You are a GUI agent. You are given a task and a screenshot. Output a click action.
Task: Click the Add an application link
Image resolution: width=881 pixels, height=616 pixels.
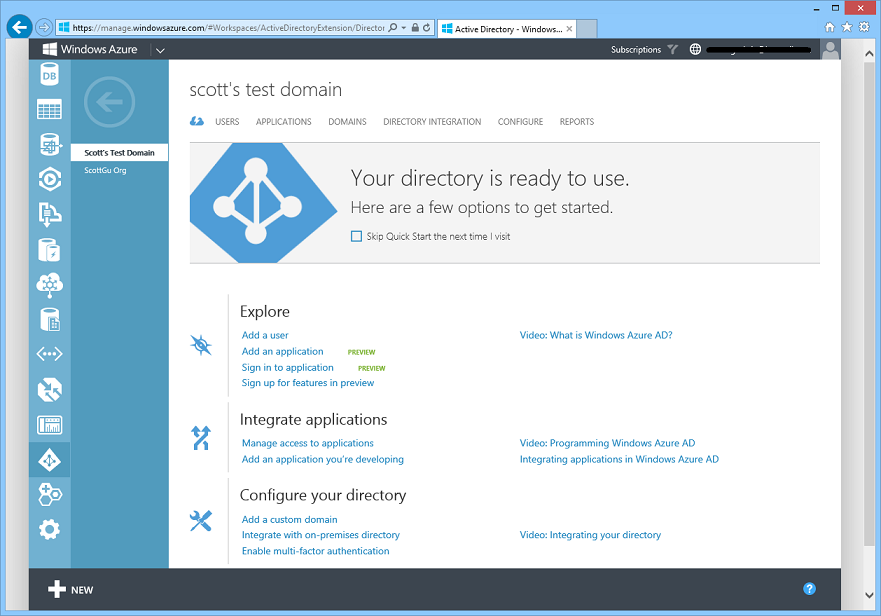click(283, 351)
